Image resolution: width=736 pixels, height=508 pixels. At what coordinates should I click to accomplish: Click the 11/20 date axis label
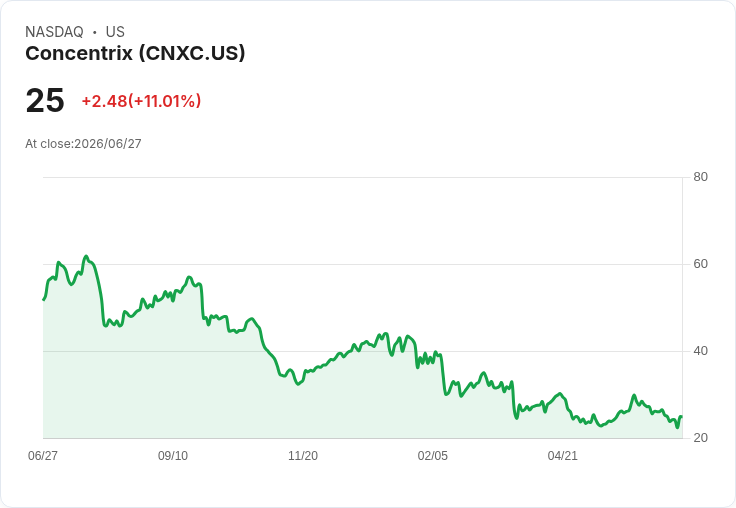(303, 455)
